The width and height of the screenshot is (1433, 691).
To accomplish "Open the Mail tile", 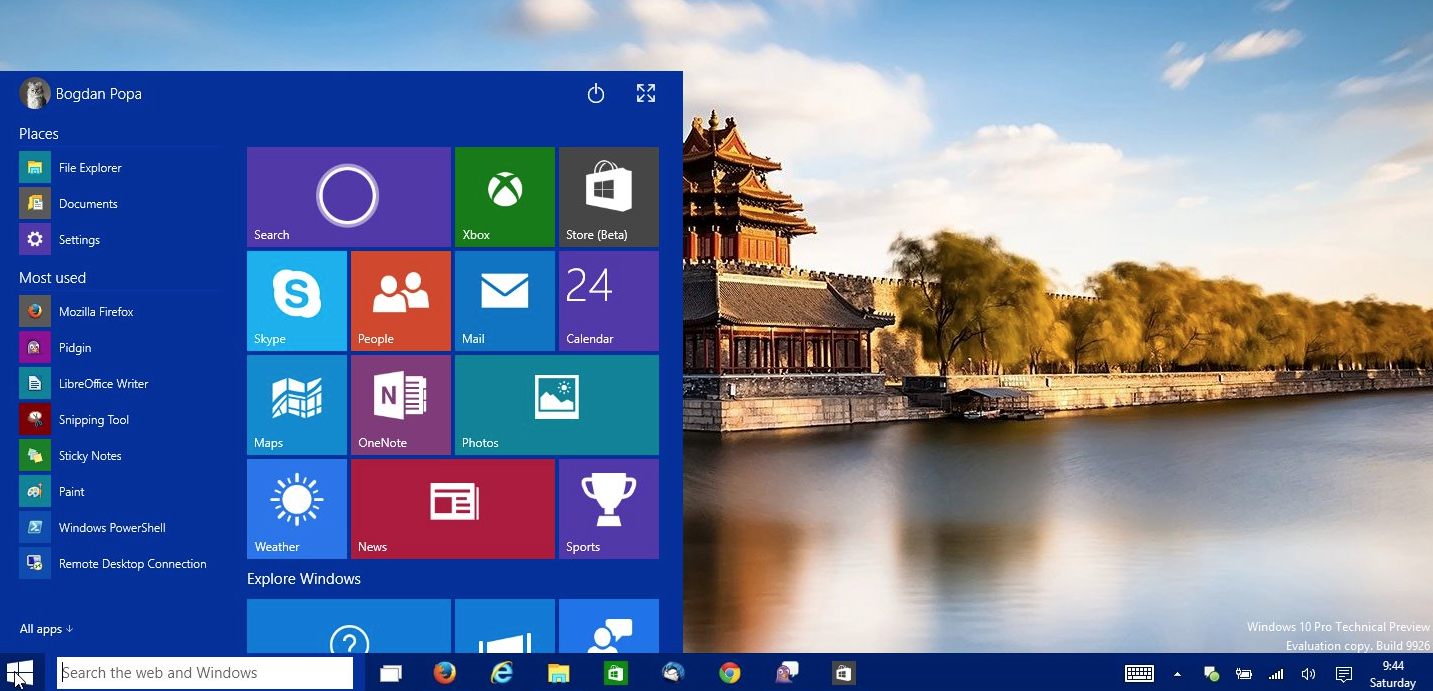I will point(505,301).
